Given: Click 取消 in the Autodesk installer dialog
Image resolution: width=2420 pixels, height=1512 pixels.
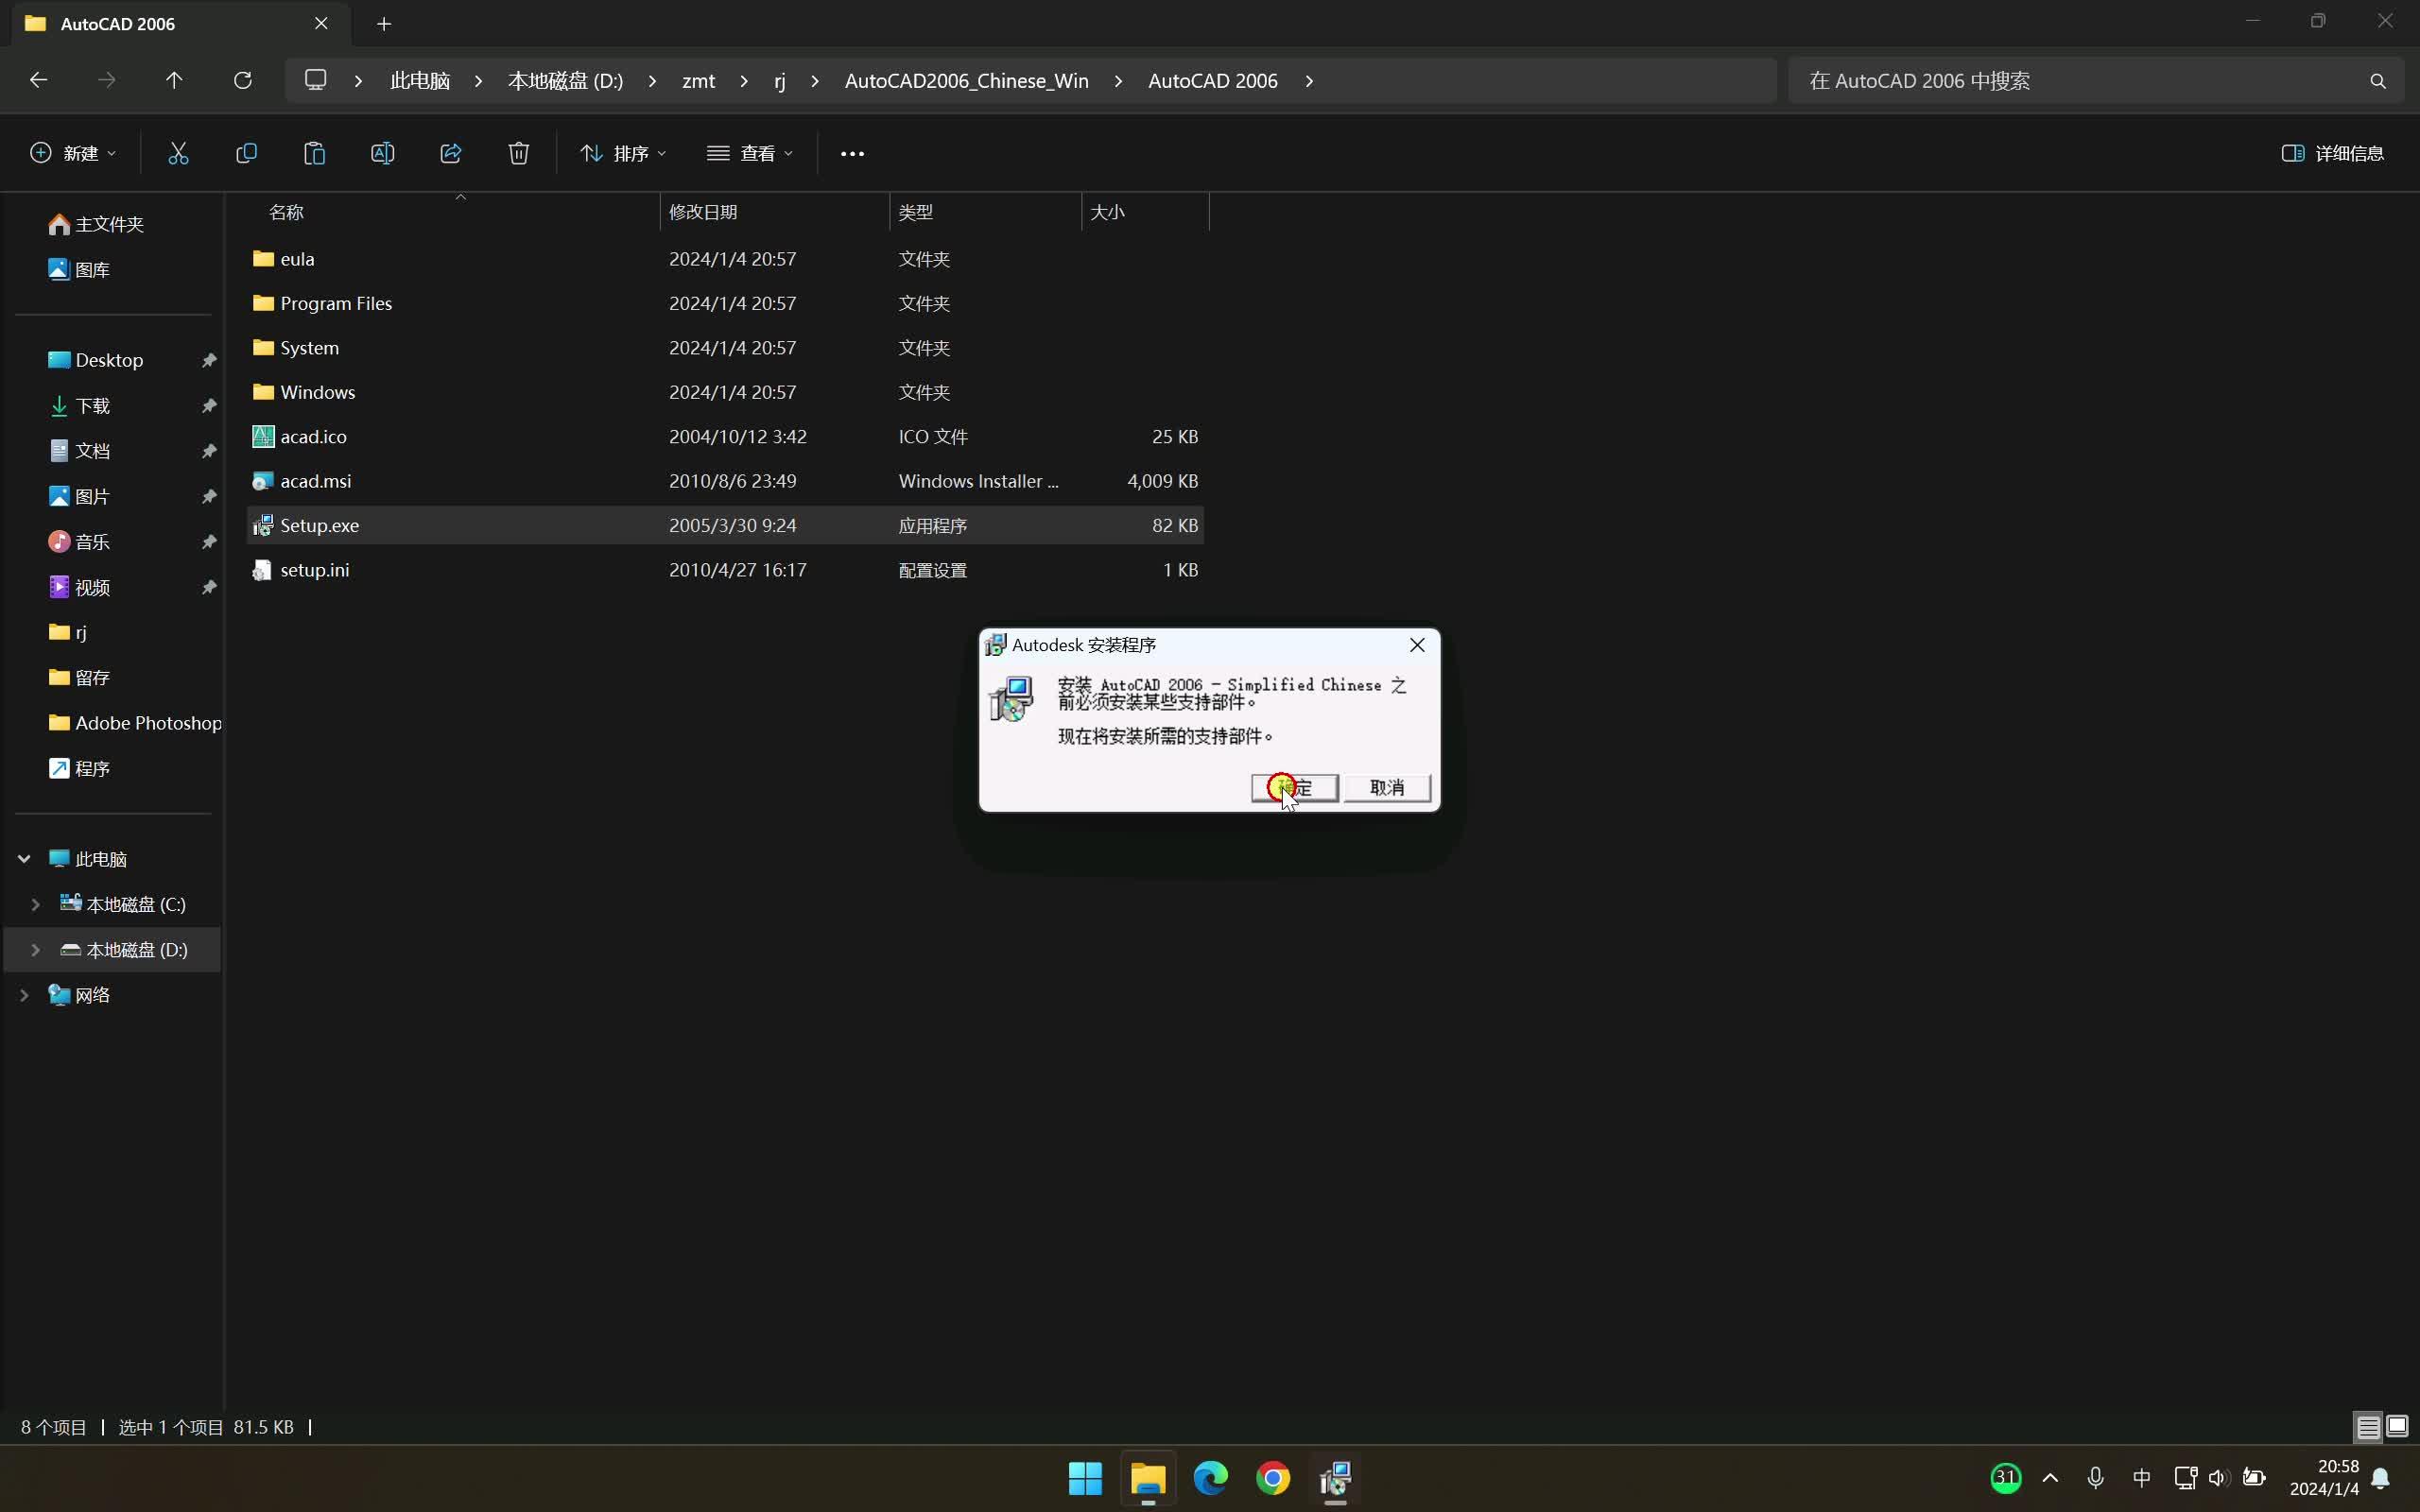Looking at the screenshot, I should 1386,788.
